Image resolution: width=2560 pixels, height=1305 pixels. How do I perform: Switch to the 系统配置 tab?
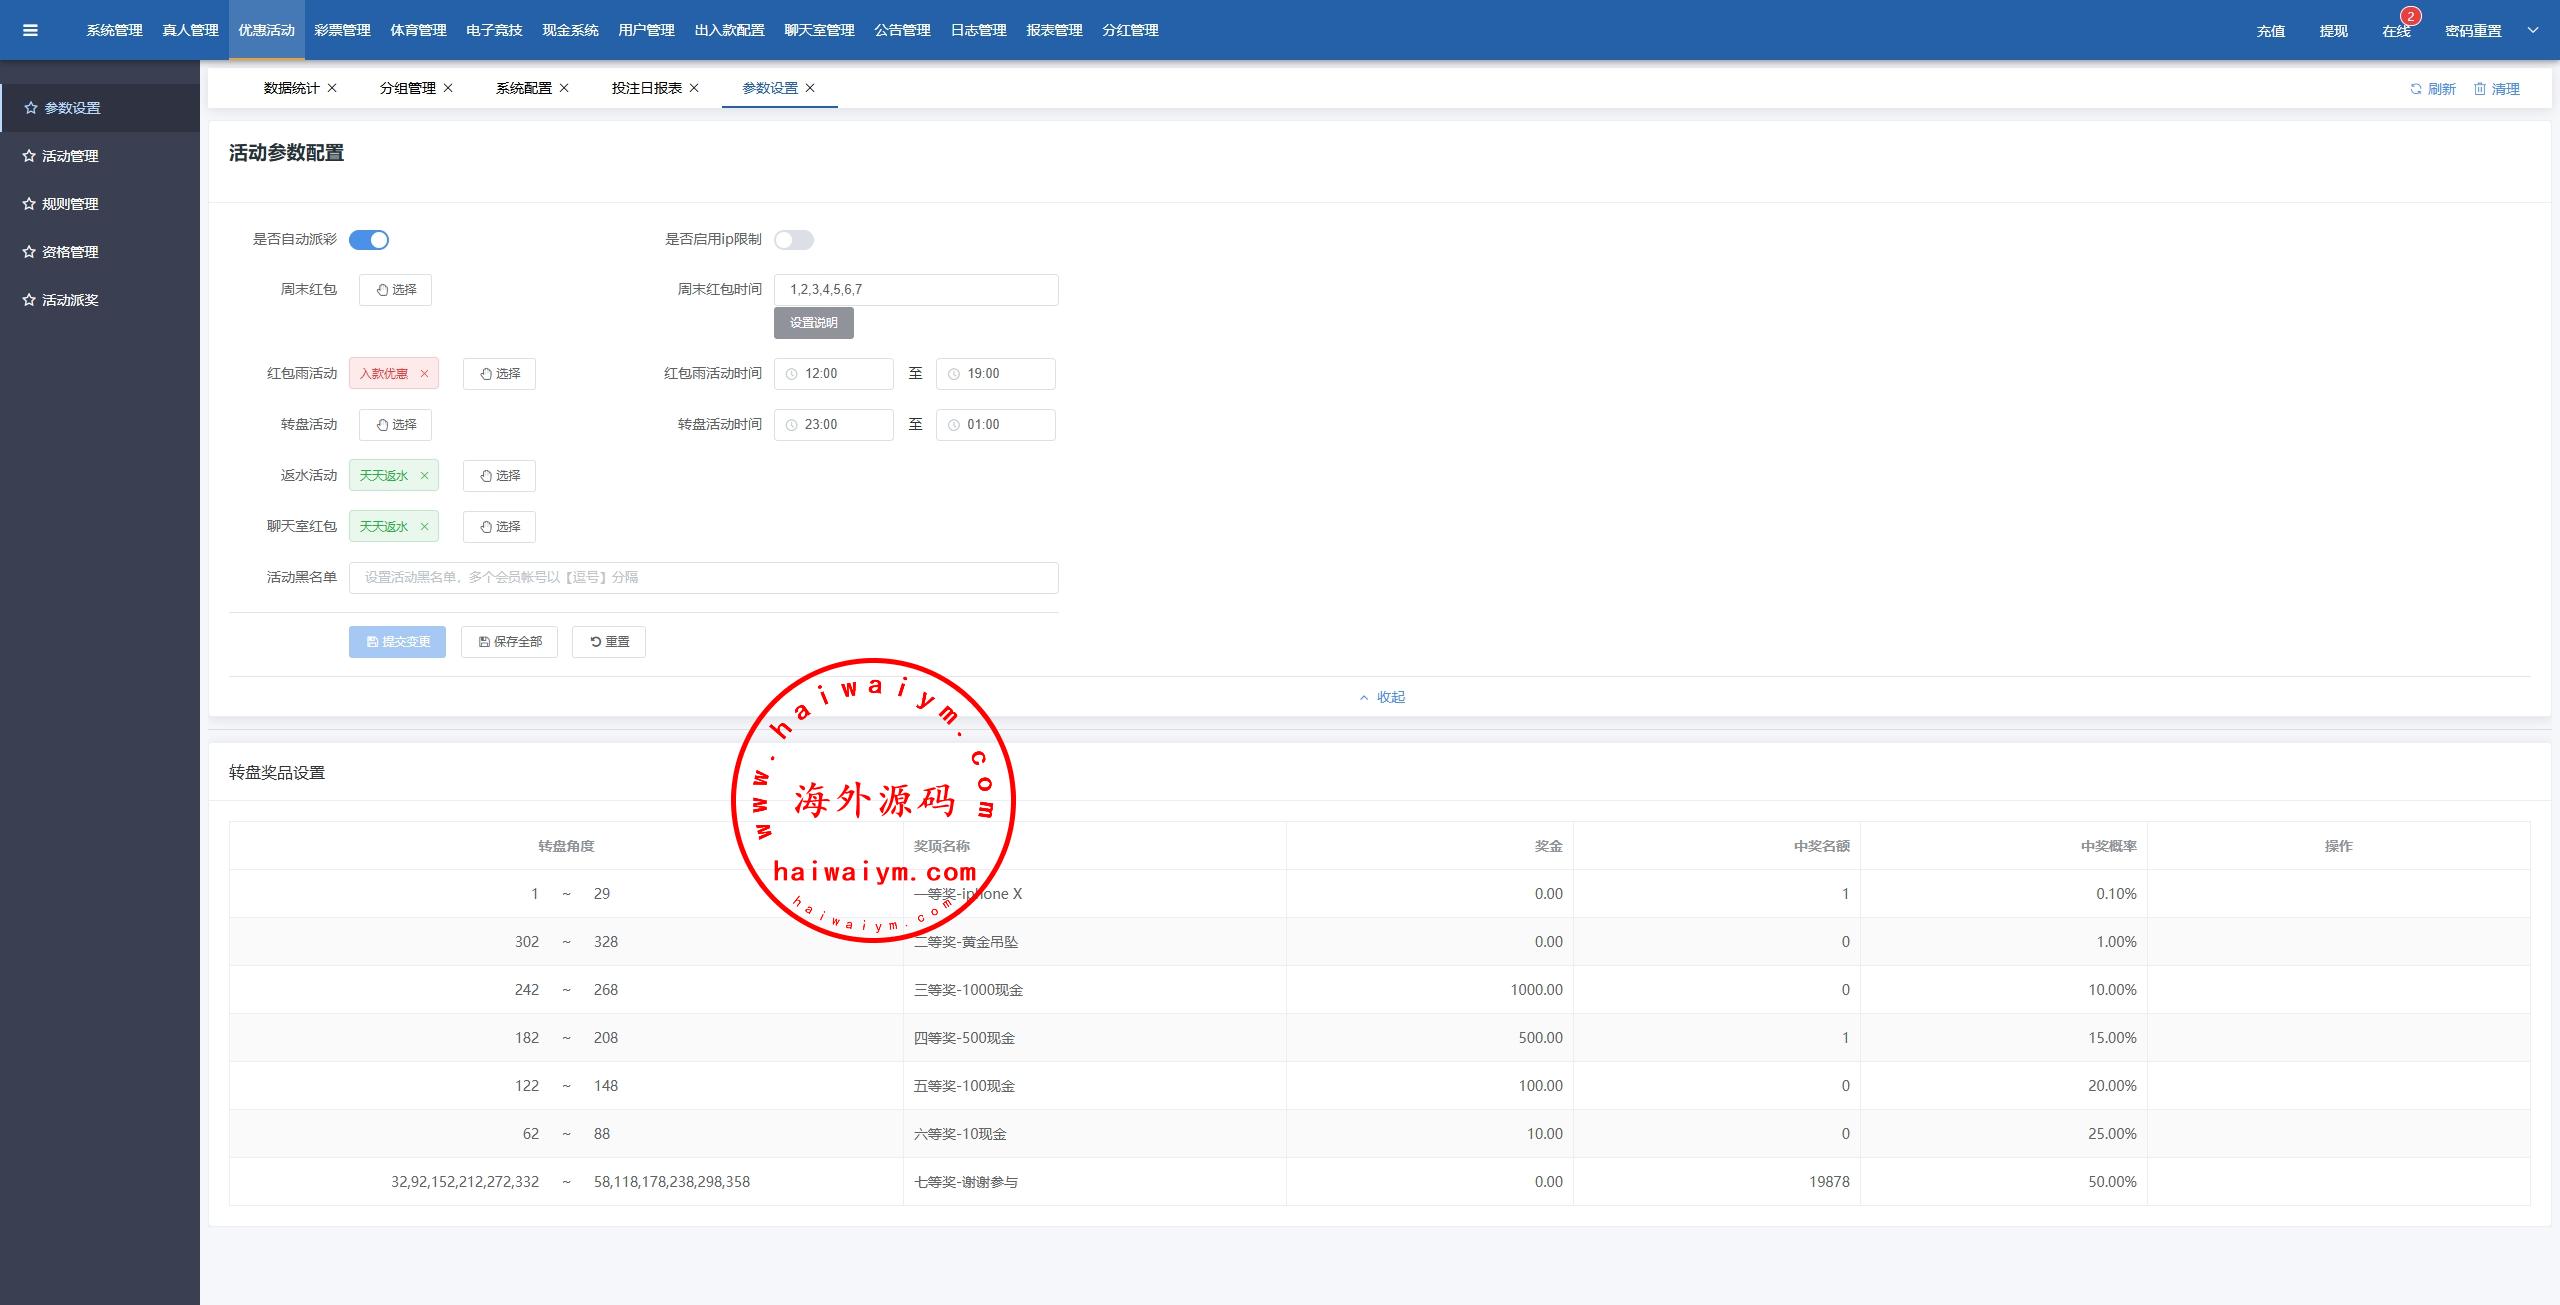pos(523,88)
